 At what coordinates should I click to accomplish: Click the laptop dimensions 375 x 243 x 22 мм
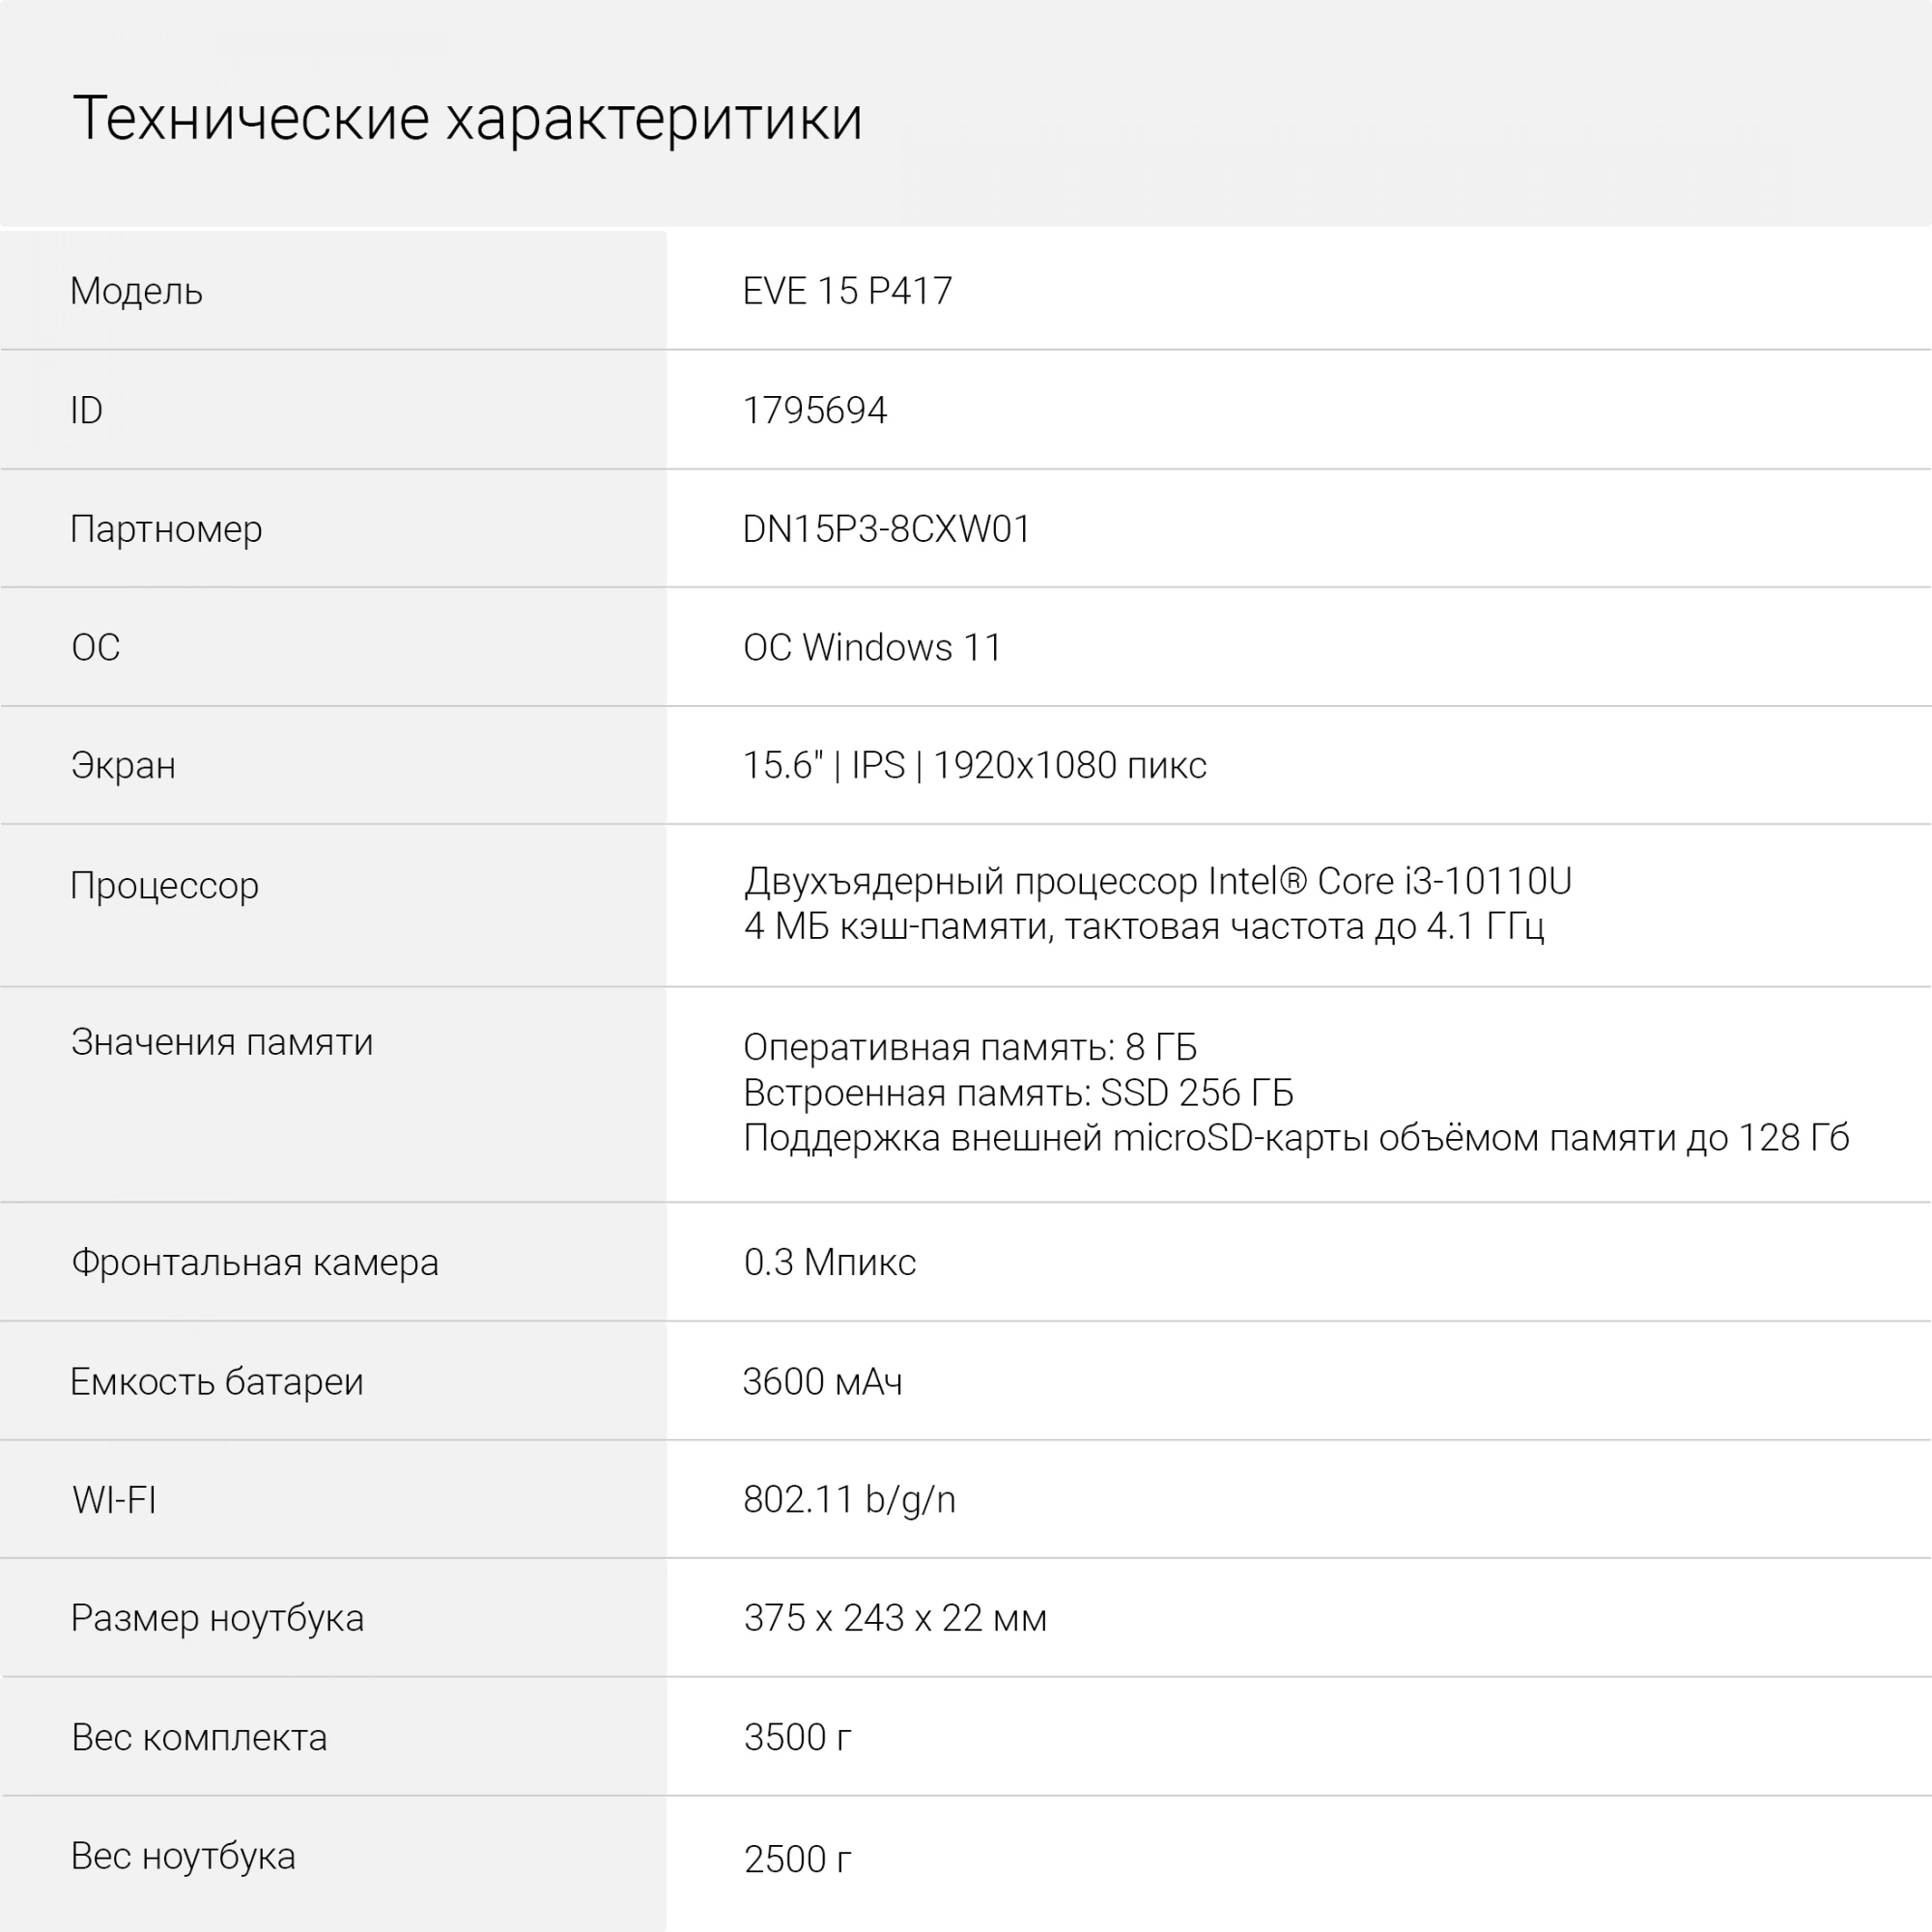pyautogui.click(x=894, y=1618)
